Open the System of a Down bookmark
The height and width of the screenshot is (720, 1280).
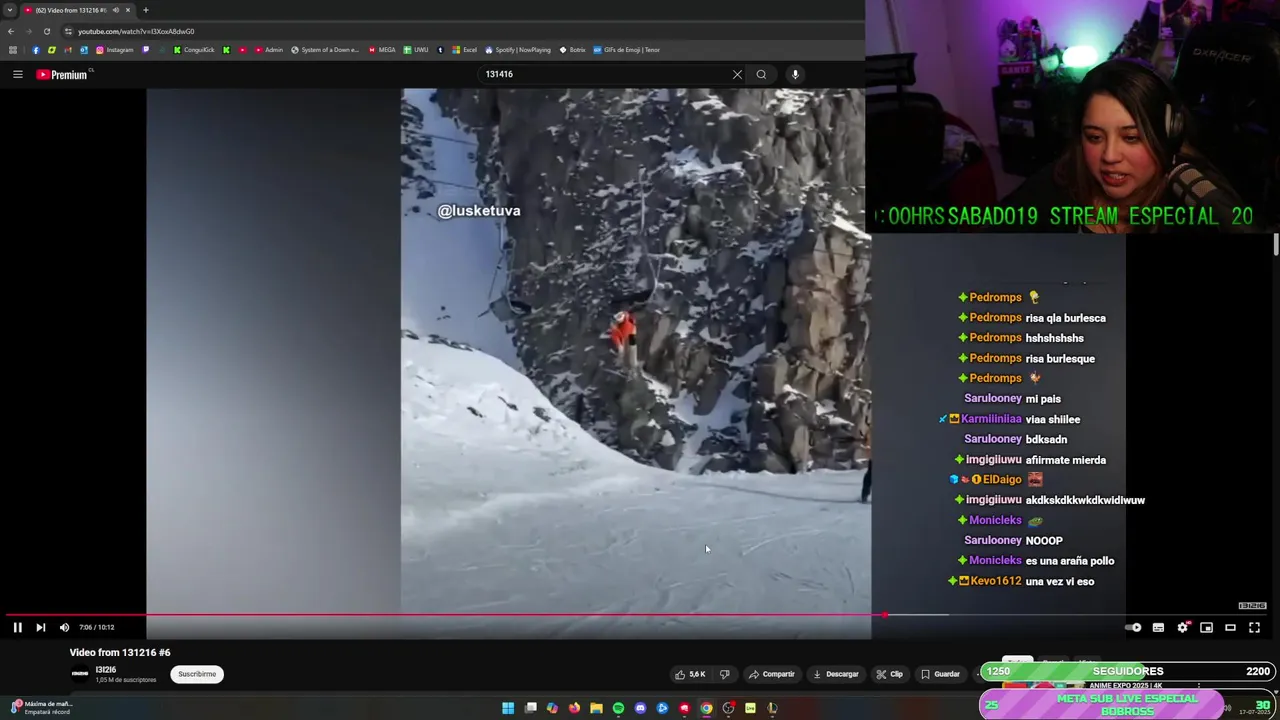tap(325, 50)
